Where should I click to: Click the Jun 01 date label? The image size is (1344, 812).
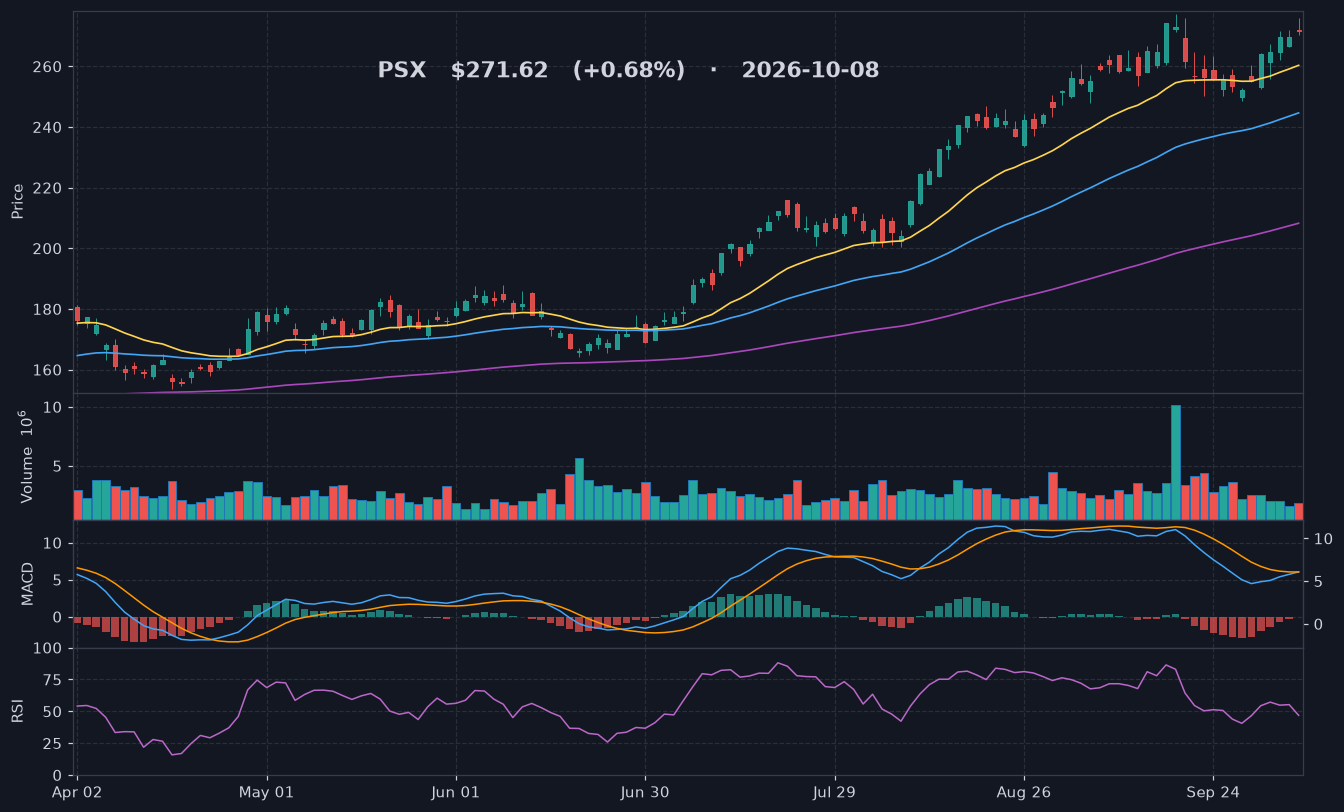[456, 792]
